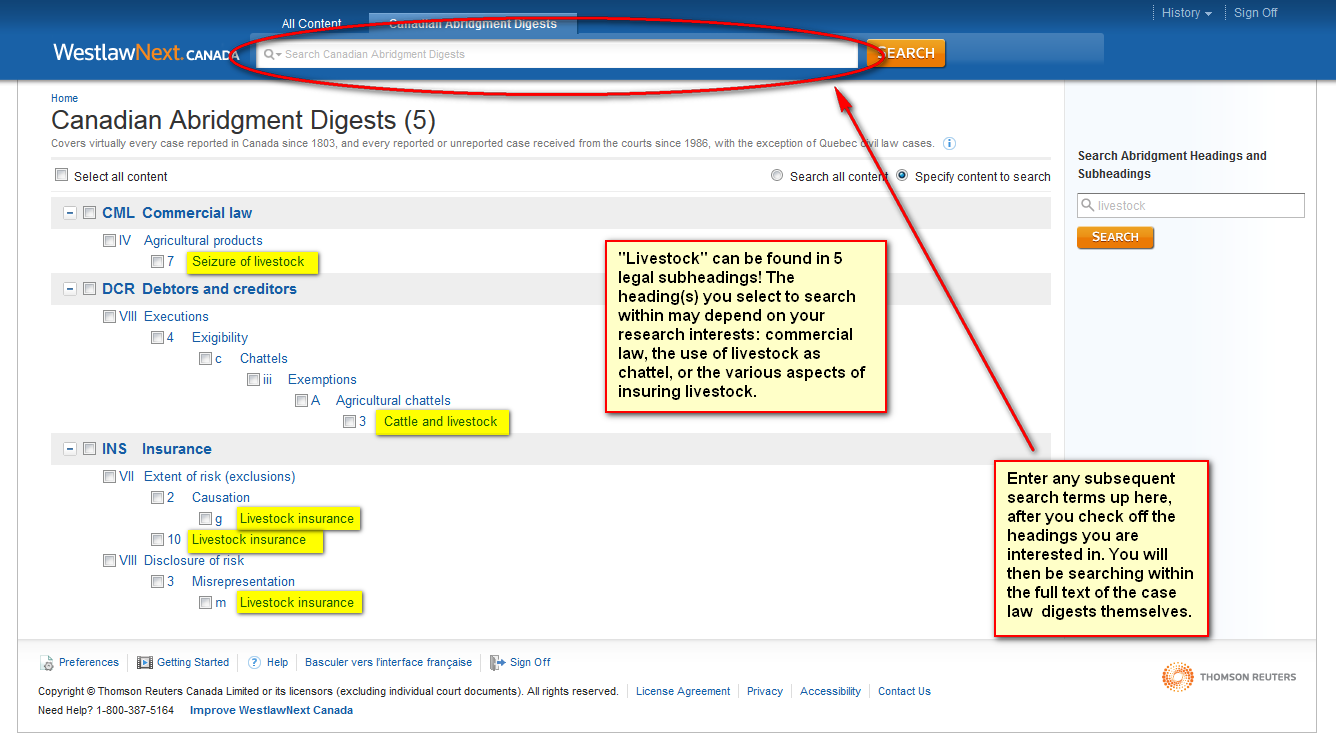Focus the headings search field containing livestock

(x=1191, y=205)
